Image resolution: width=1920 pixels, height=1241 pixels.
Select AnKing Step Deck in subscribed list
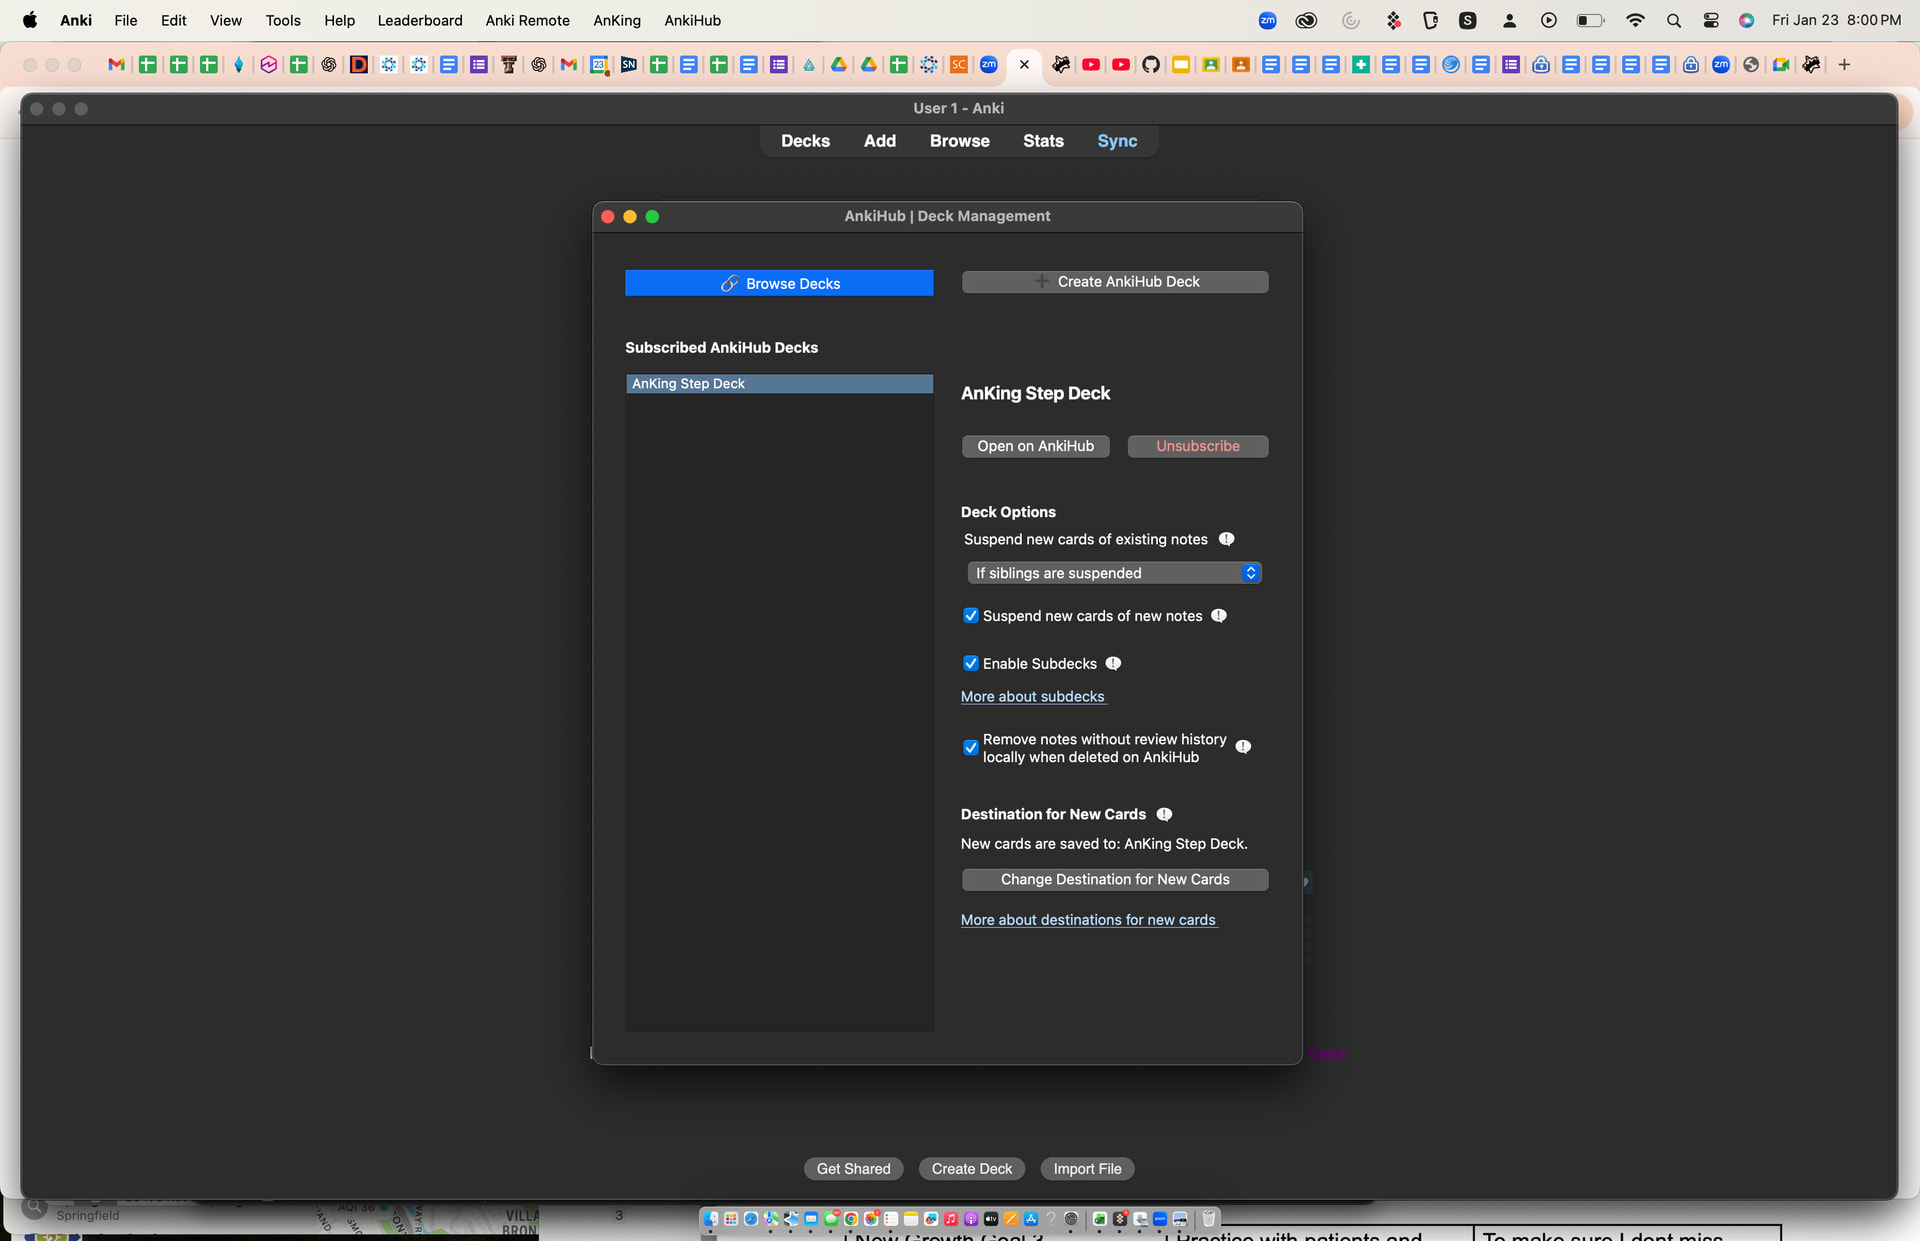779,384
